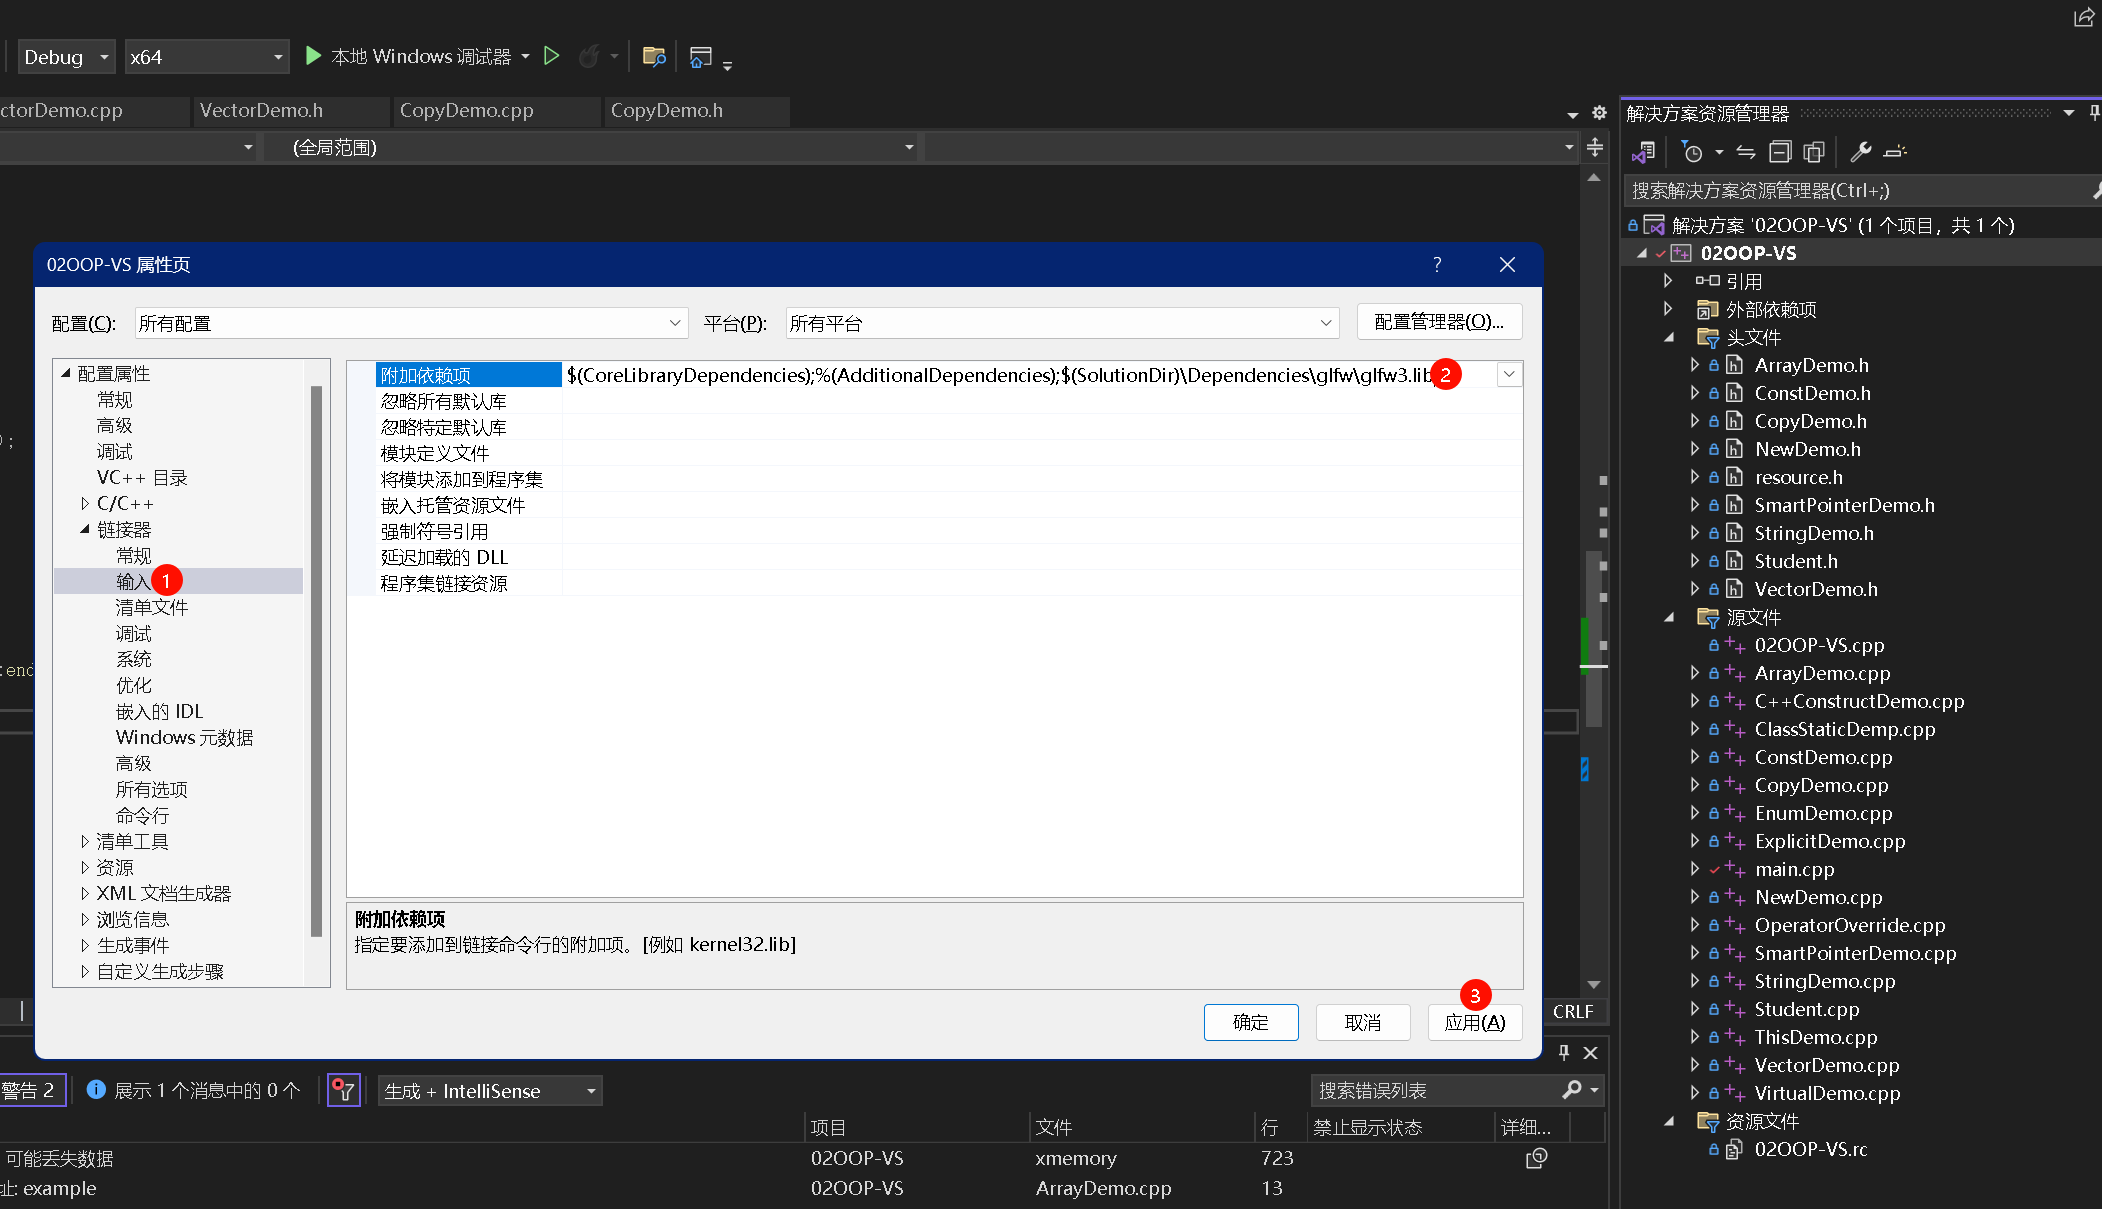
Task: Switch to the CopyDemo.h tab
Action: tap(667, 110)
